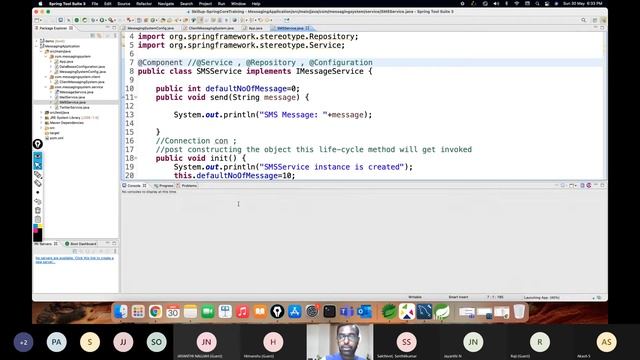
Task: Open the Calendar app showing 30
Action: [x=173, y=312]
